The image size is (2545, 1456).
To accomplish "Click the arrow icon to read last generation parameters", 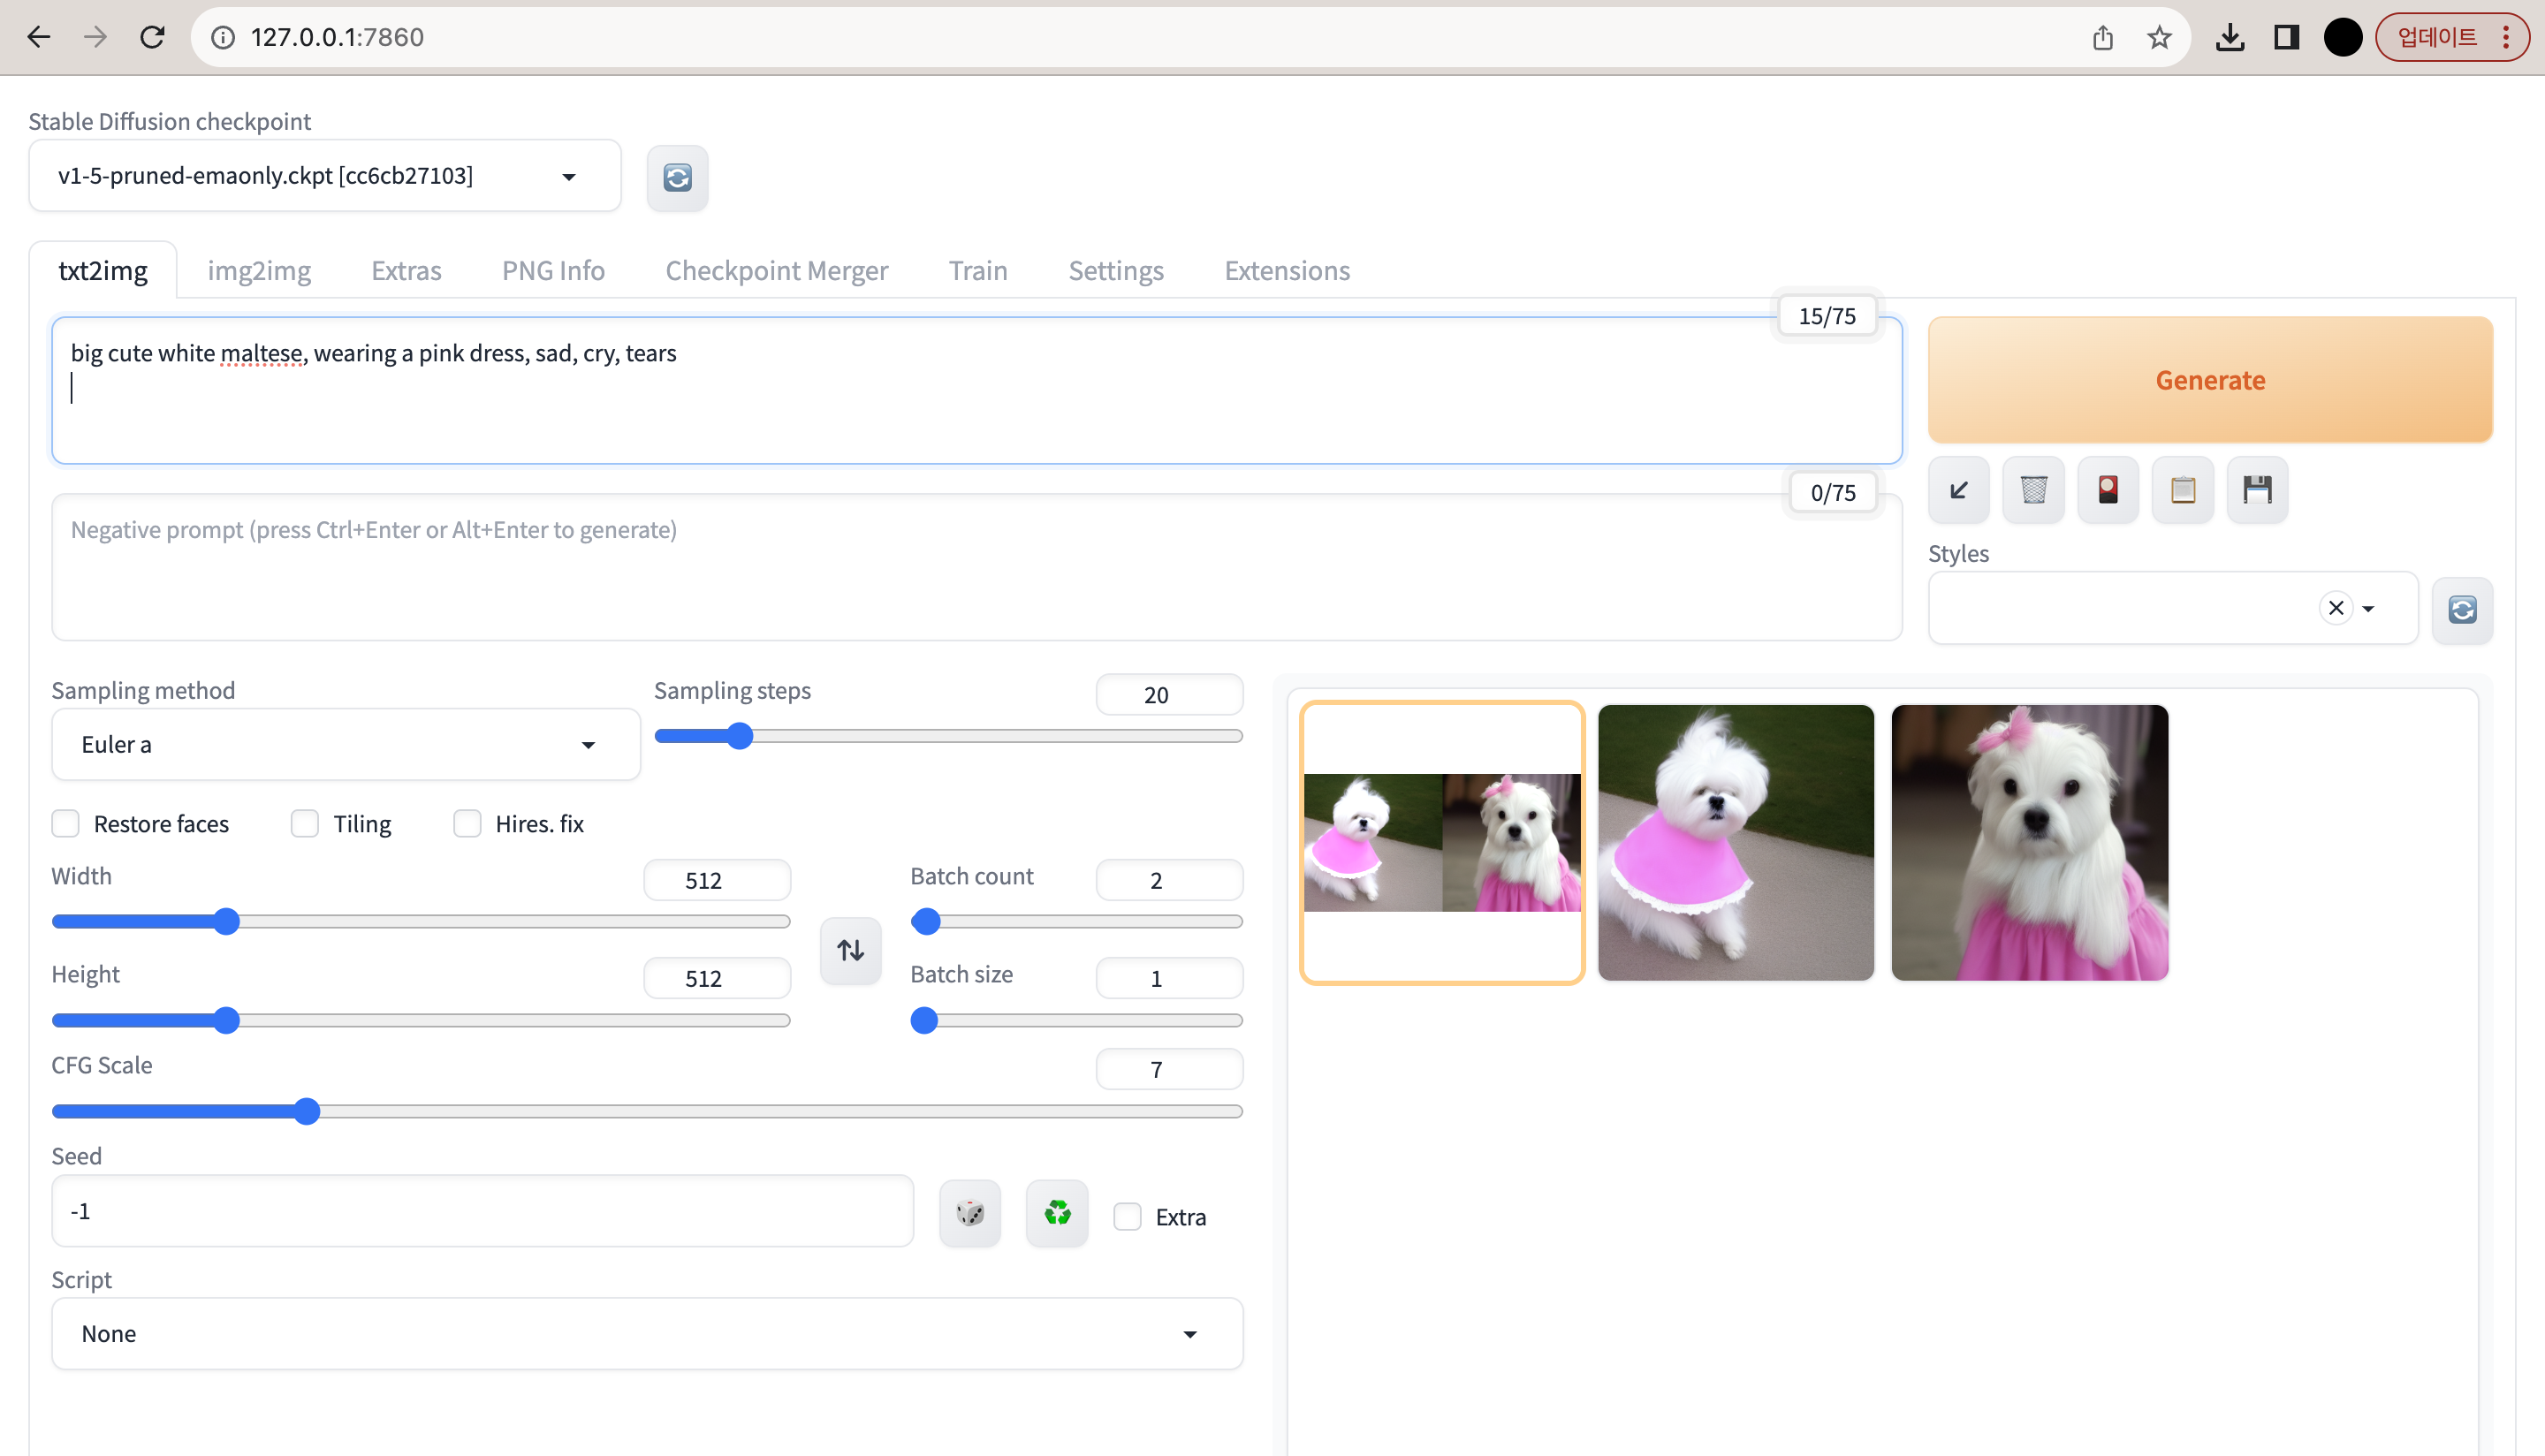I will click(1958, 490).
